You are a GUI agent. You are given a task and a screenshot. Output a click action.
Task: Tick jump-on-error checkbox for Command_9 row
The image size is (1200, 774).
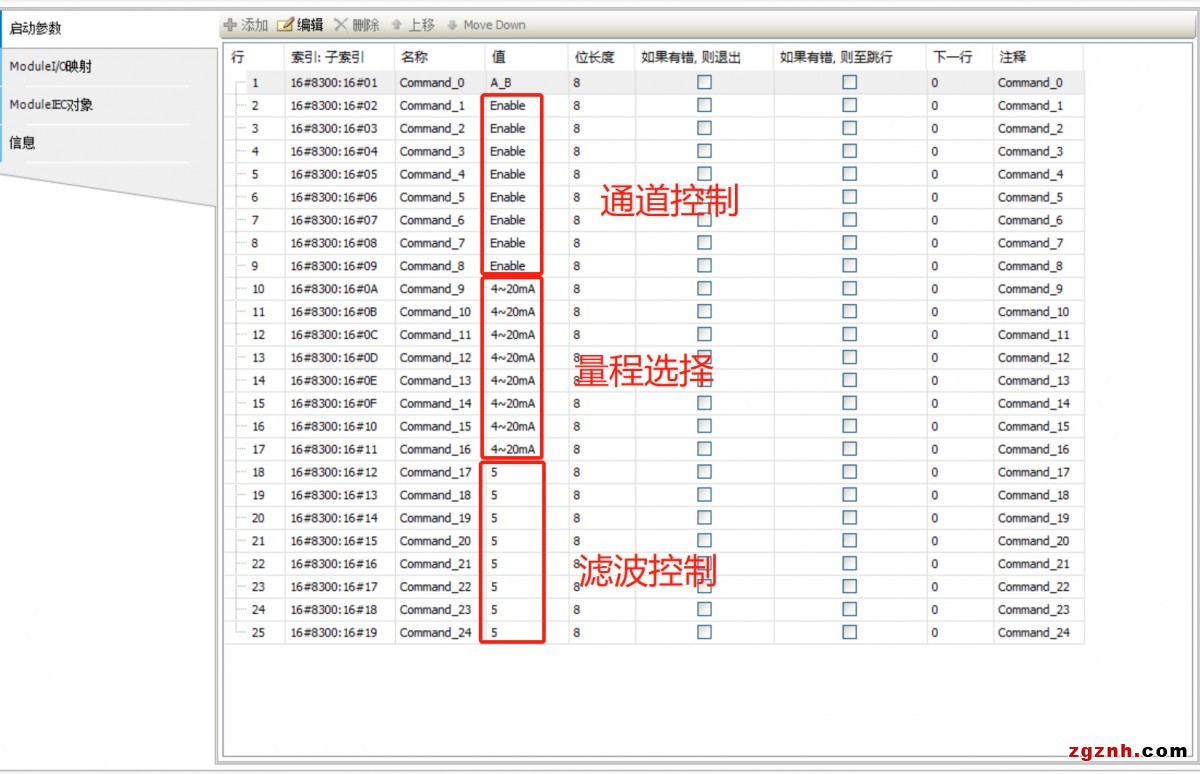tap(849, 289)
